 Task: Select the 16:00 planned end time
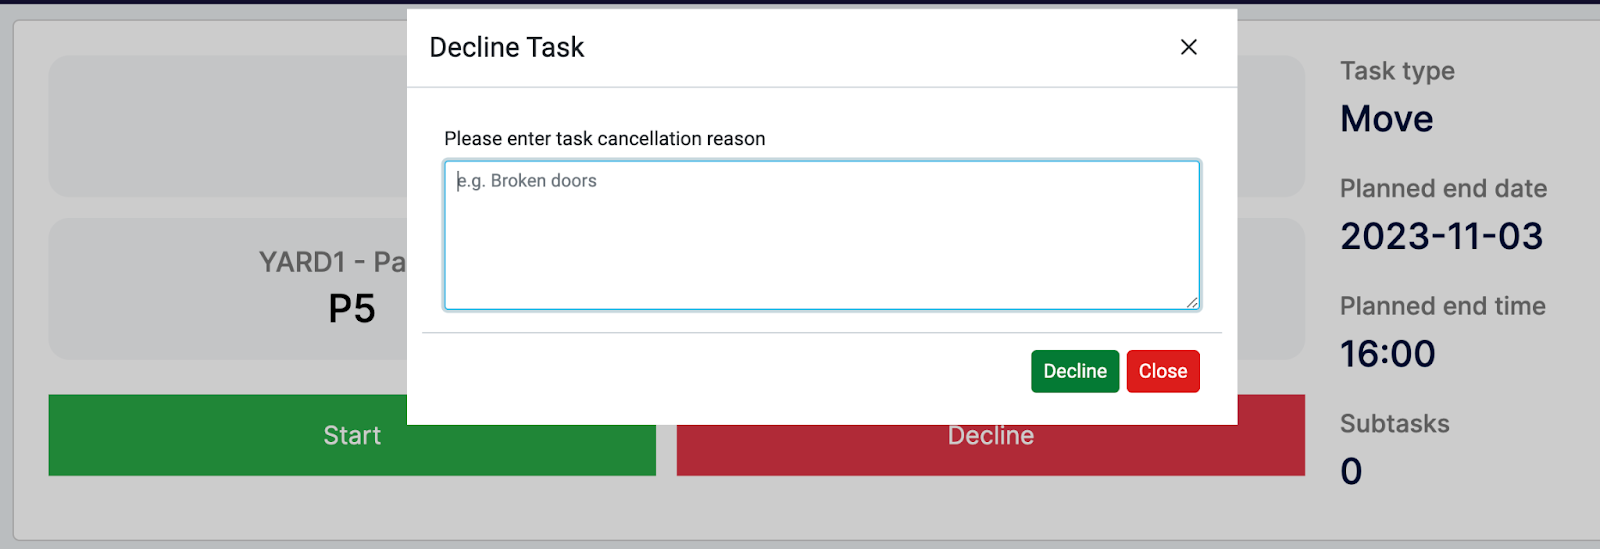tap(1387, 354)
